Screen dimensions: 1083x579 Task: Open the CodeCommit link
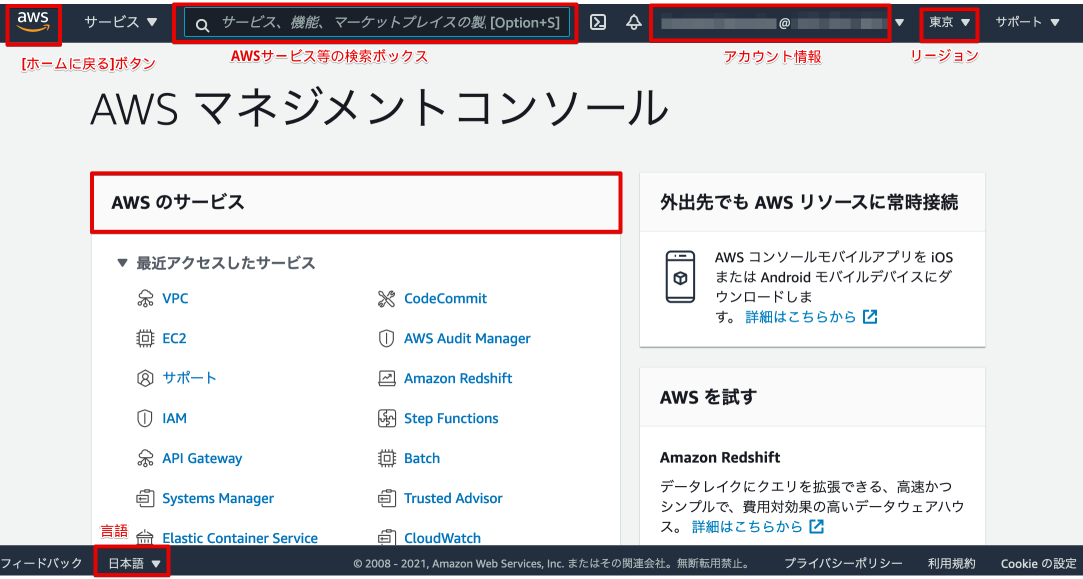[x=445, y=298]
